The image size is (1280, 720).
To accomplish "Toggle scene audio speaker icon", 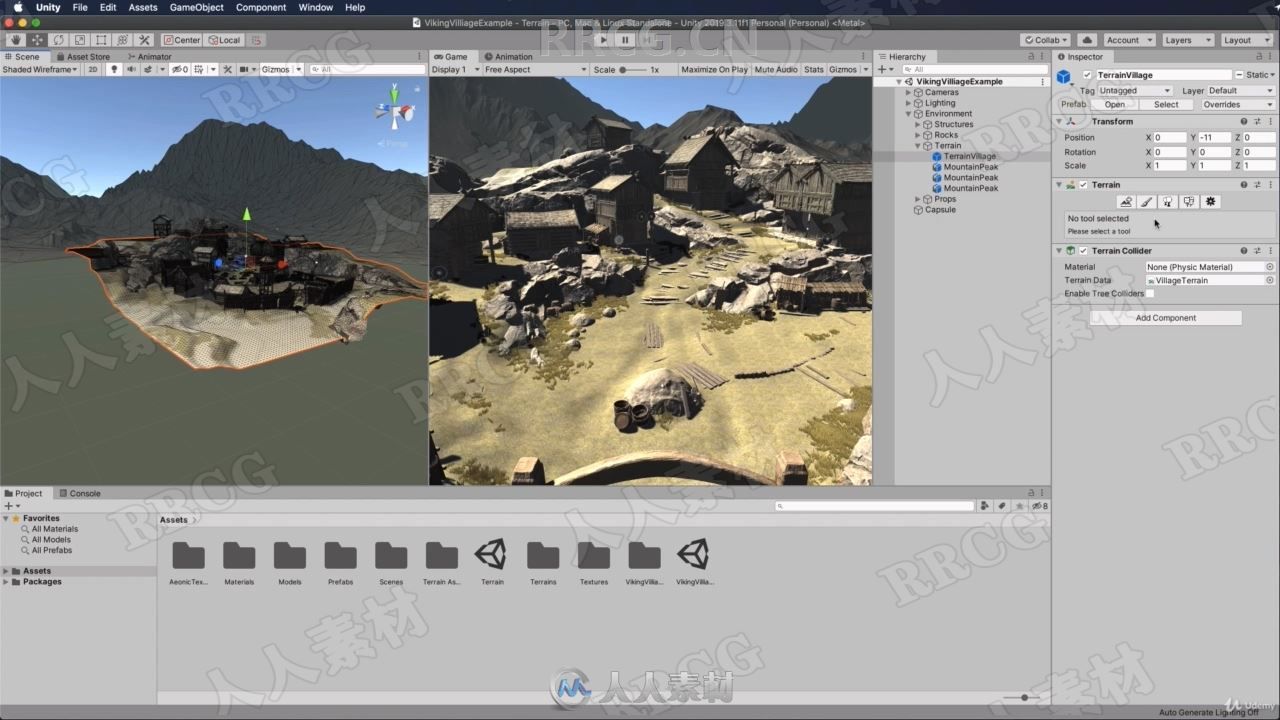I will tap(130, 70).
